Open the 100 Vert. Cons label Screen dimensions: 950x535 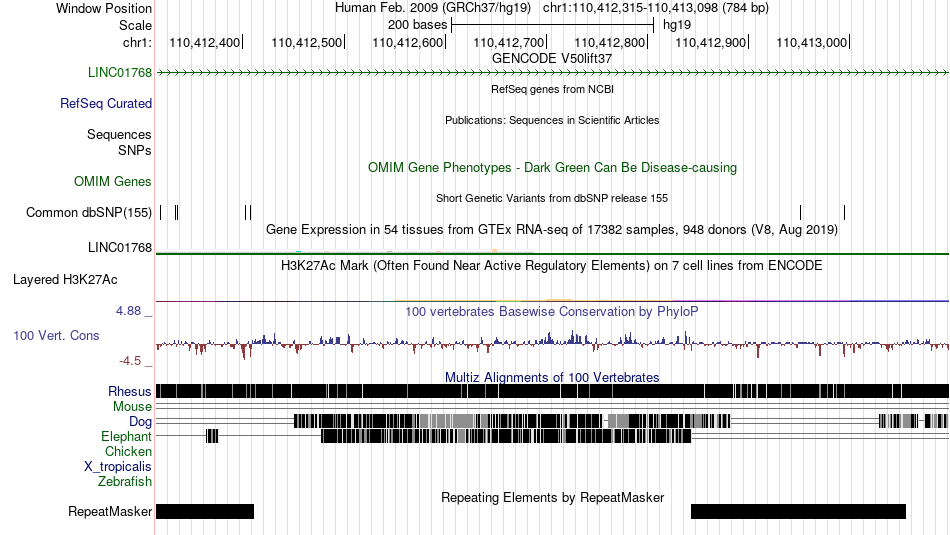56,336
